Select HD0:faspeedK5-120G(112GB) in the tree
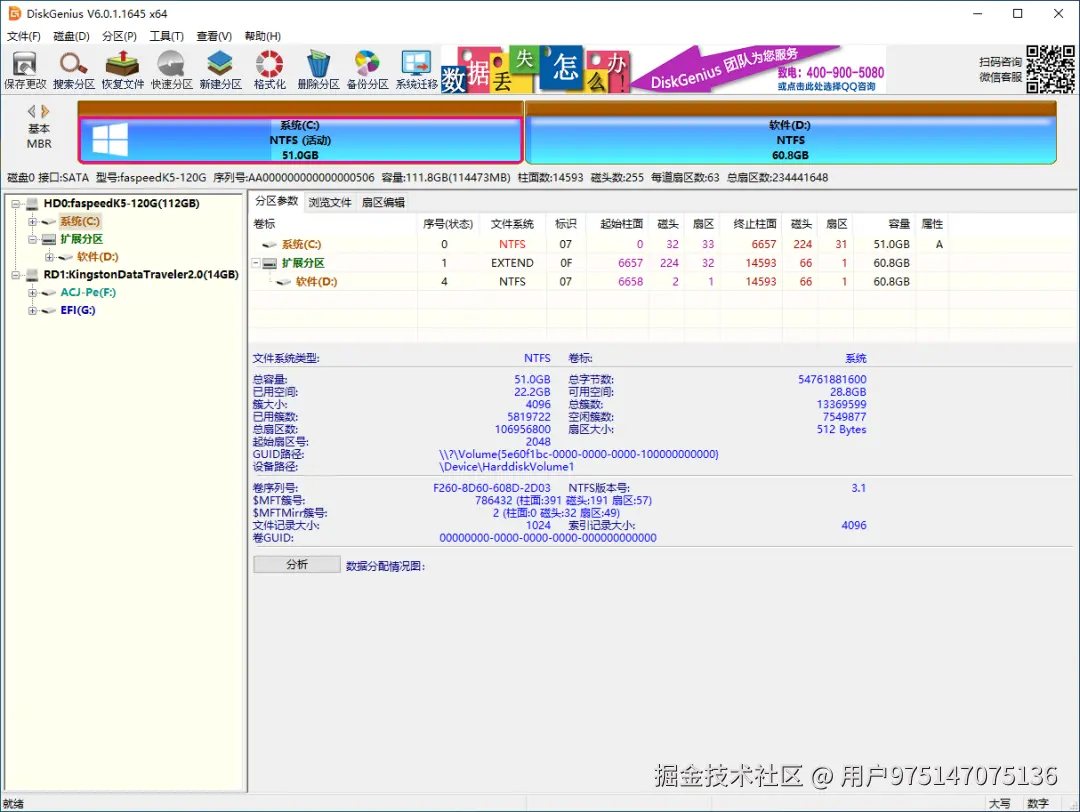1080x812 pixels. point(121,204)
